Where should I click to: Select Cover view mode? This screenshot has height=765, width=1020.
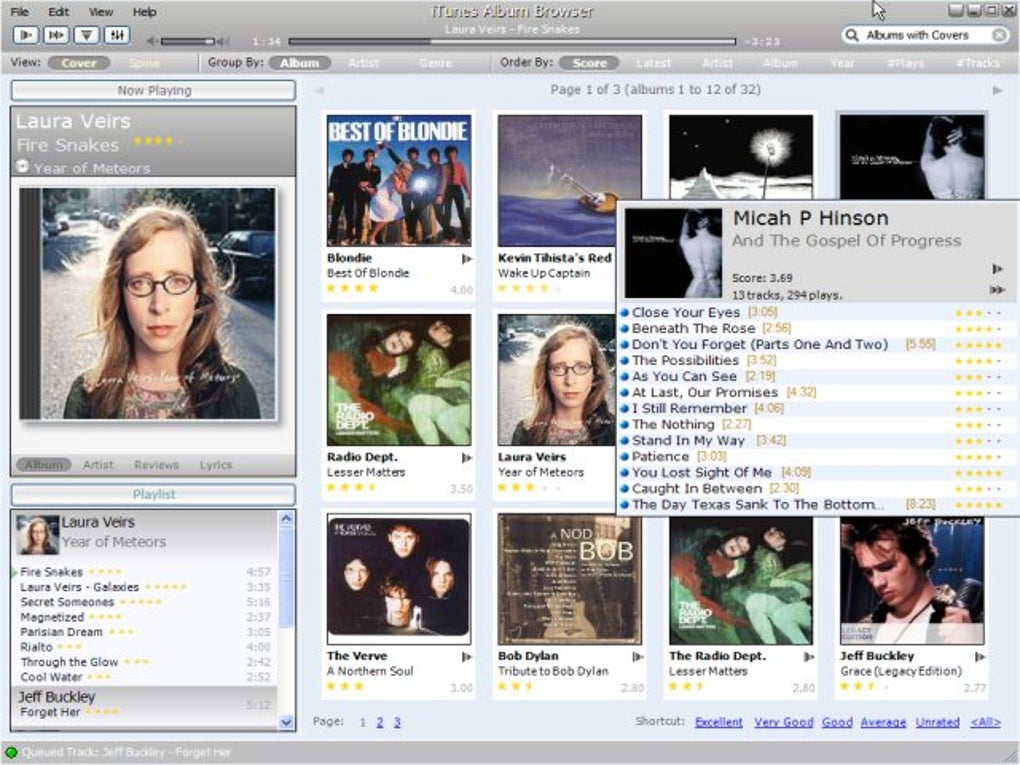coord(79,63)
